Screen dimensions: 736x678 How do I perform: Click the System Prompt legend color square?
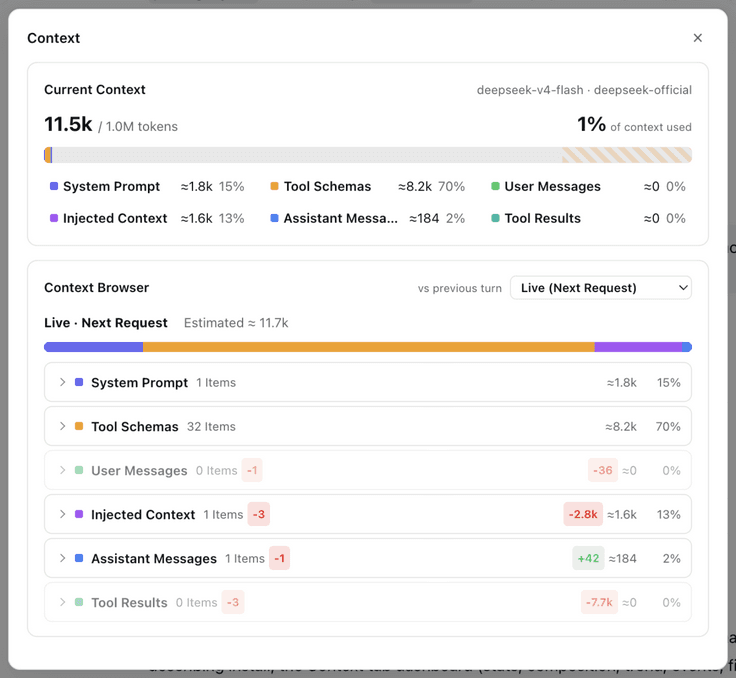click(54, 186)
